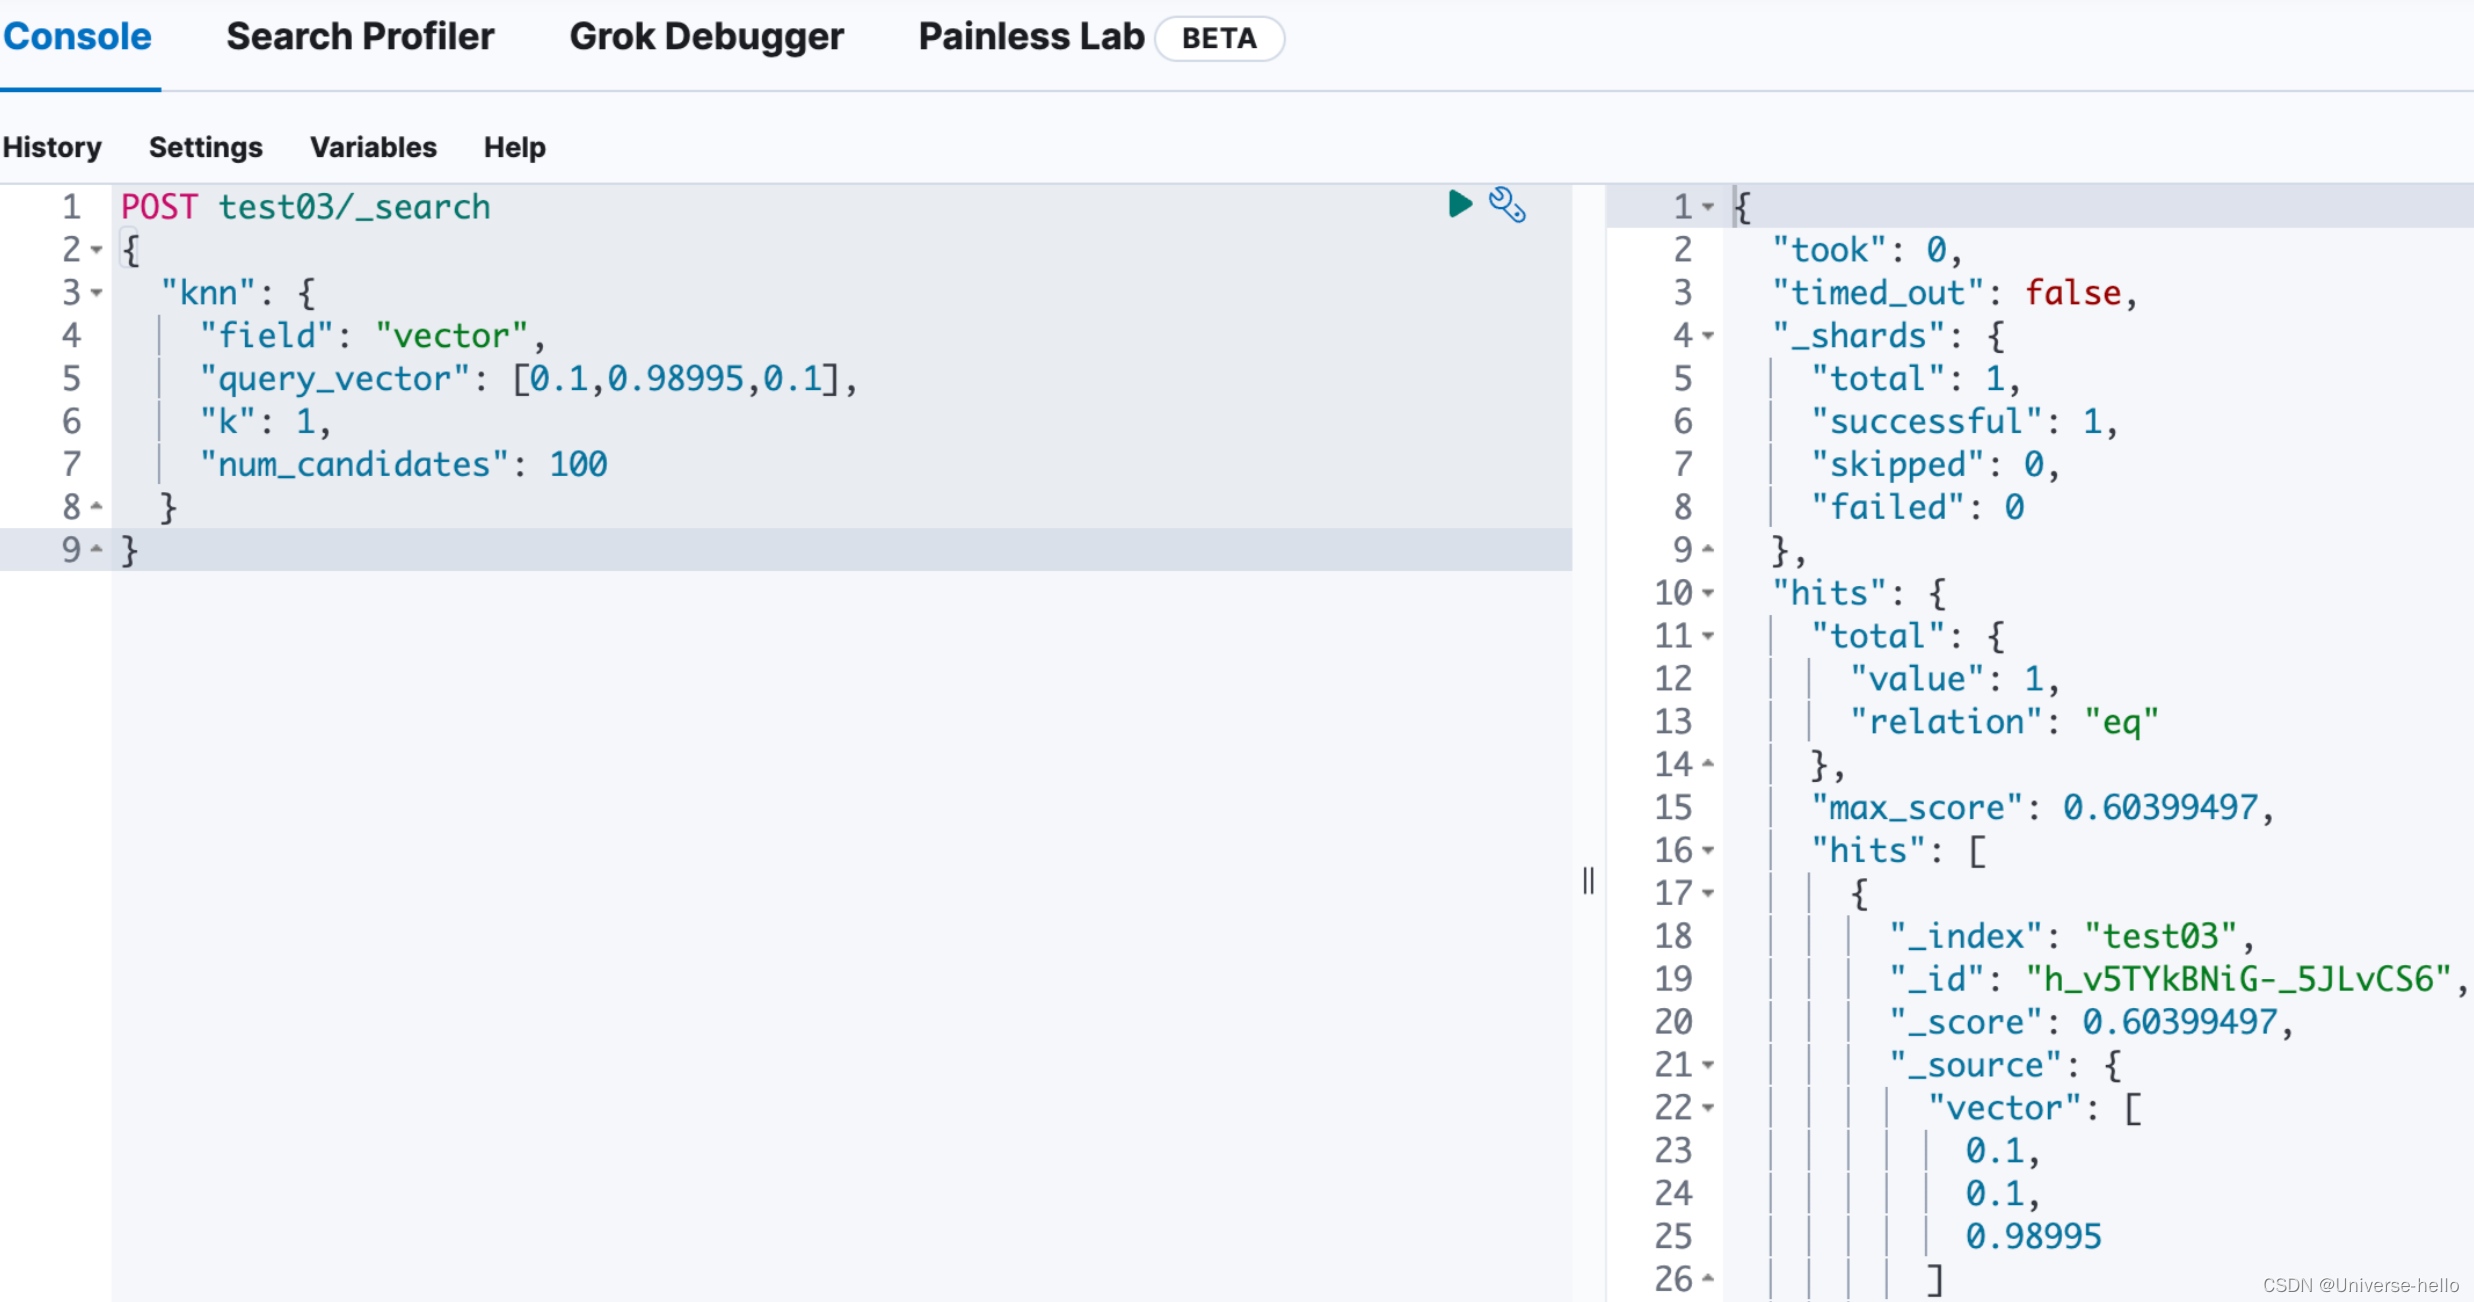Collapse the _shards object in the response
Screen dimensions: 2474x1302
point(1710,335)
